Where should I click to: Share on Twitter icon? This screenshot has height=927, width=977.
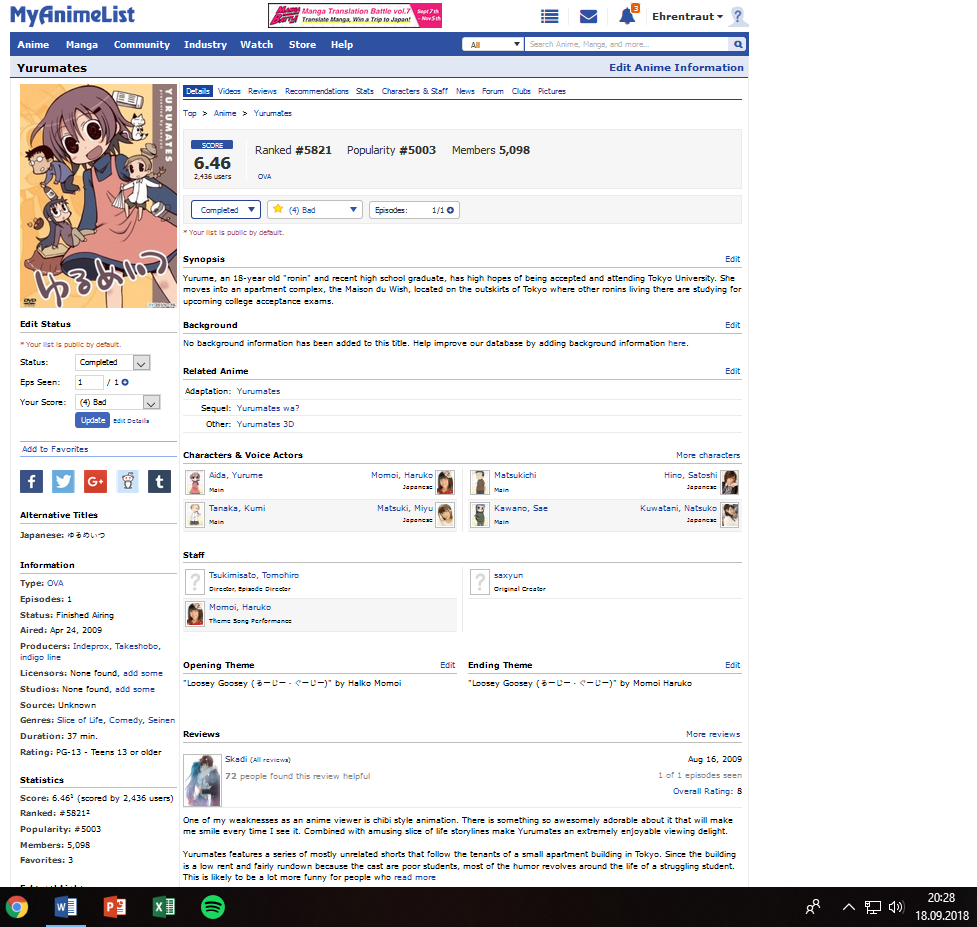click(64, 481)
